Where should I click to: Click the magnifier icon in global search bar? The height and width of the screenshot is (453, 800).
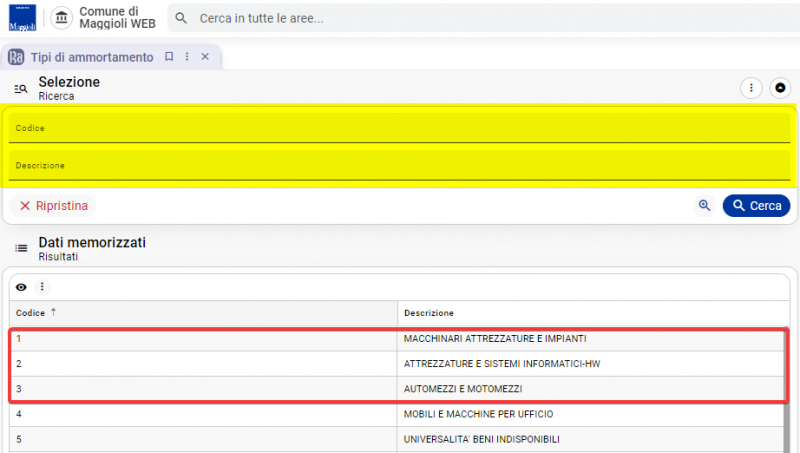point(181,18)
